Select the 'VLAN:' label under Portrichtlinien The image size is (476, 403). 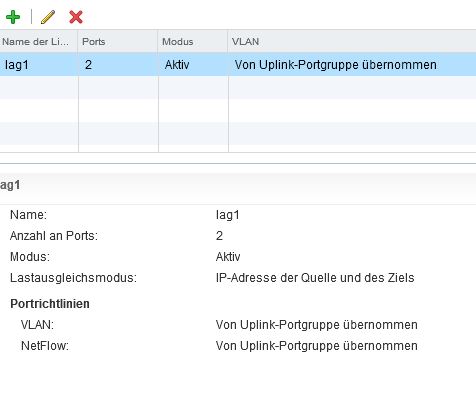pos(37,325)
